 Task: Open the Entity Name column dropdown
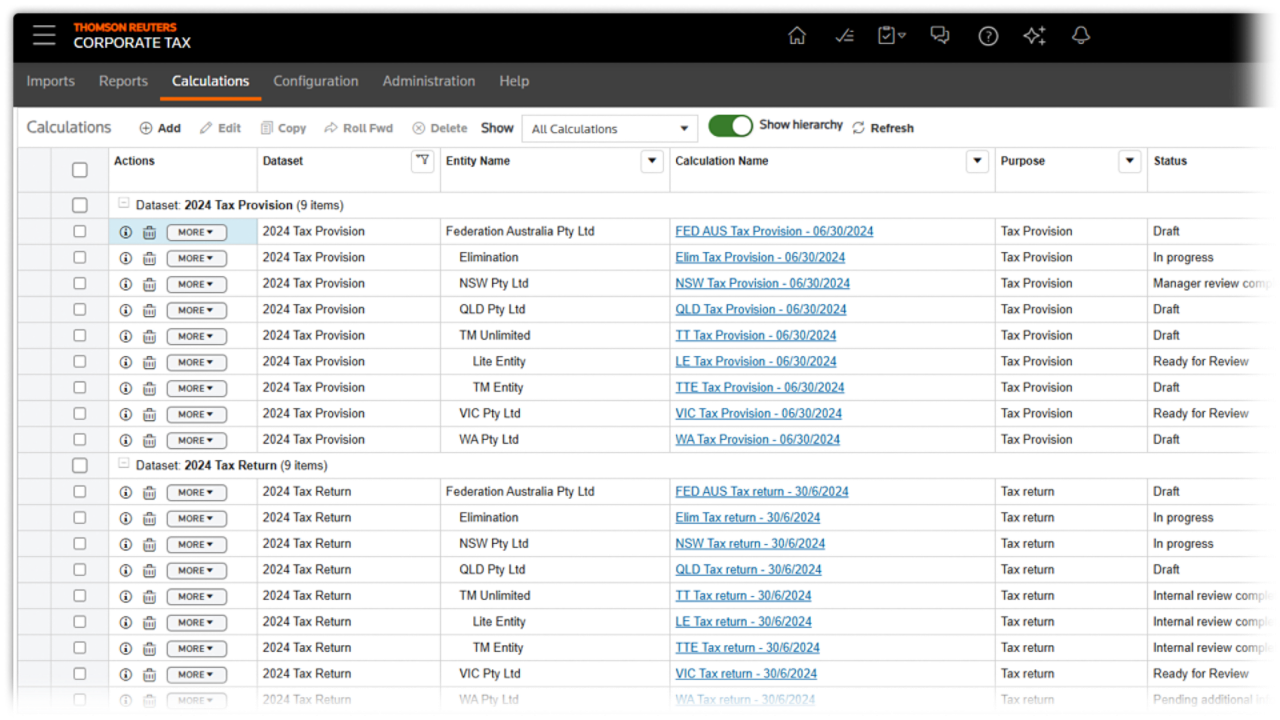click(653, 161)
